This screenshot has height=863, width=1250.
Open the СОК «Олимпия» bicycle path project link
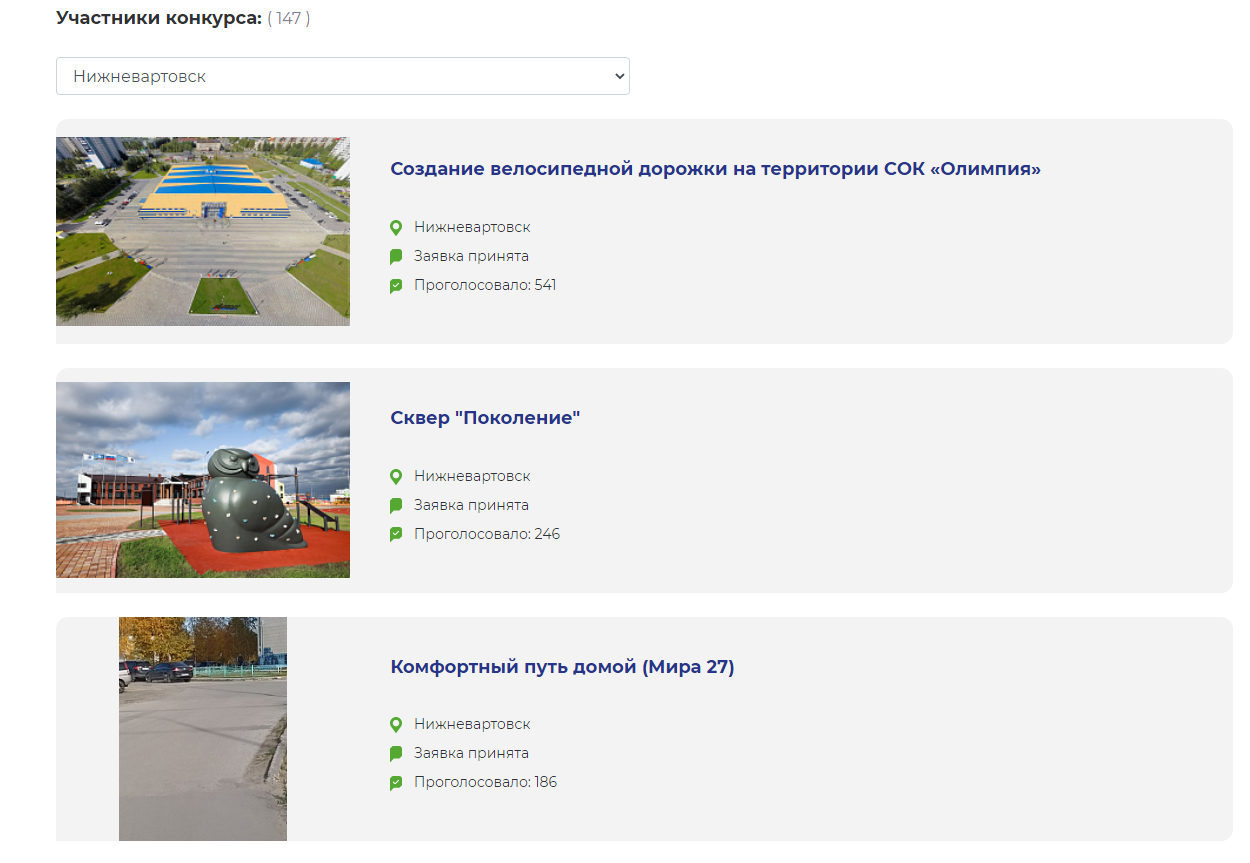716,169
